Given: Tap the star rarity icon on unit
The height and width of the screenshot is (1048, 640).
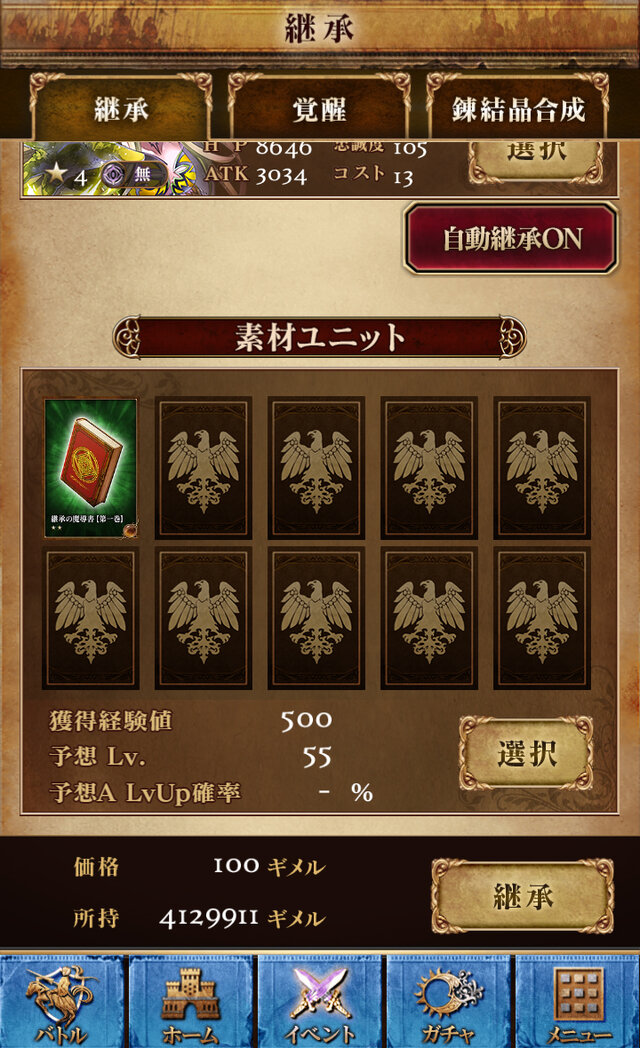Looking at the screenshot, I should point(56,174).
